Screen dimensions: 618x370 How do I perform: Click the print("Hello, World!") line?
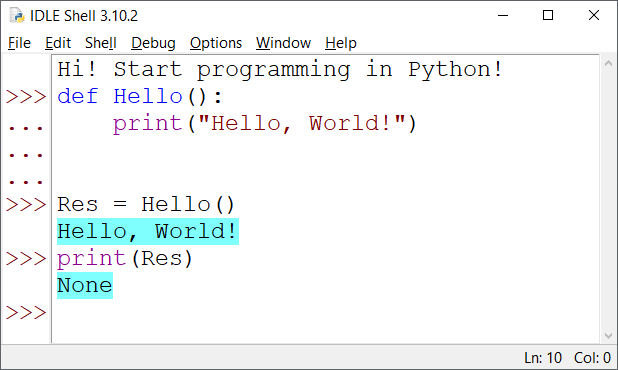(264, 124)
